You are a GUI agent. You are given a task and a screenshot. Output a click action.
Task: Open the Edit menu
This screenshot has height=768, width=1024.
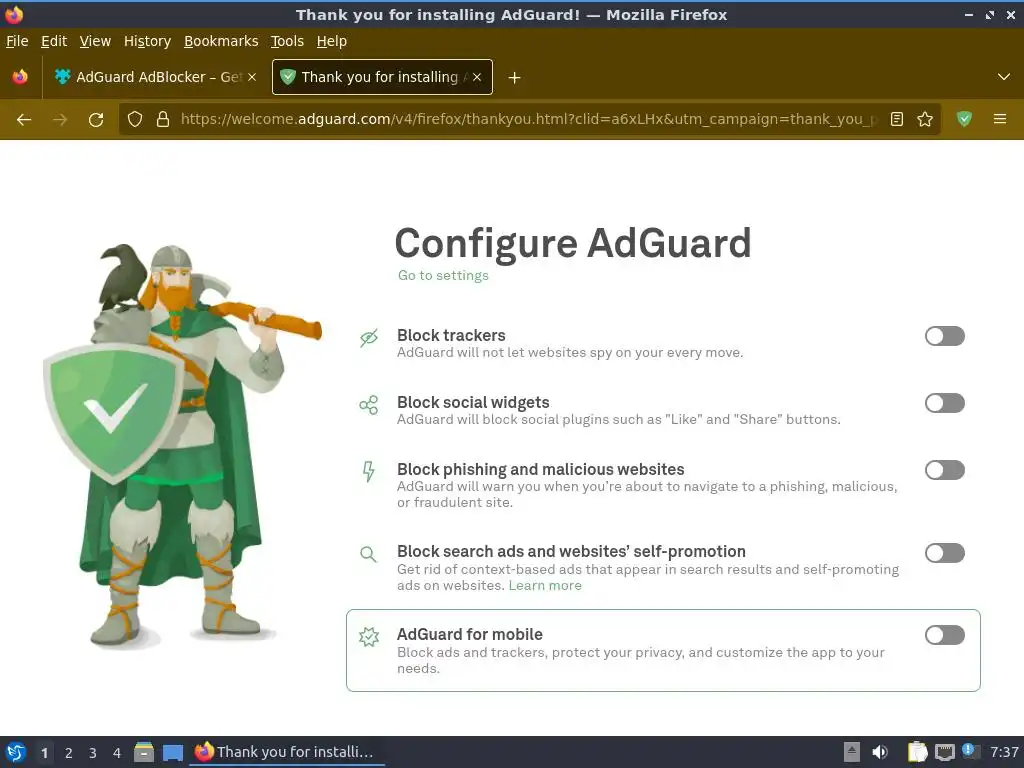pyautogui.click(x=54, y=41)
